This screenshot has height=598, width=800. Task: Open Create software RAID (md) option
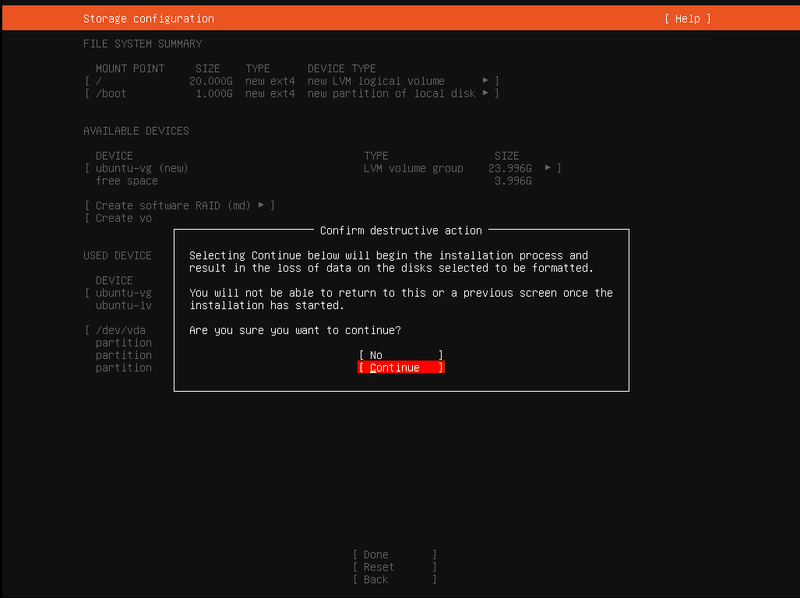point(180,206)
